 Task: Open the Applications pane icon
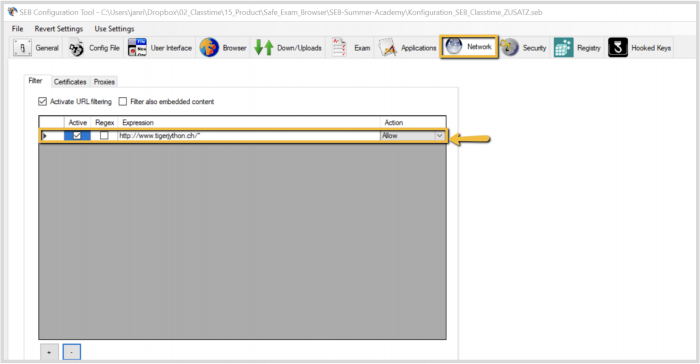click(x=388, y=48)
